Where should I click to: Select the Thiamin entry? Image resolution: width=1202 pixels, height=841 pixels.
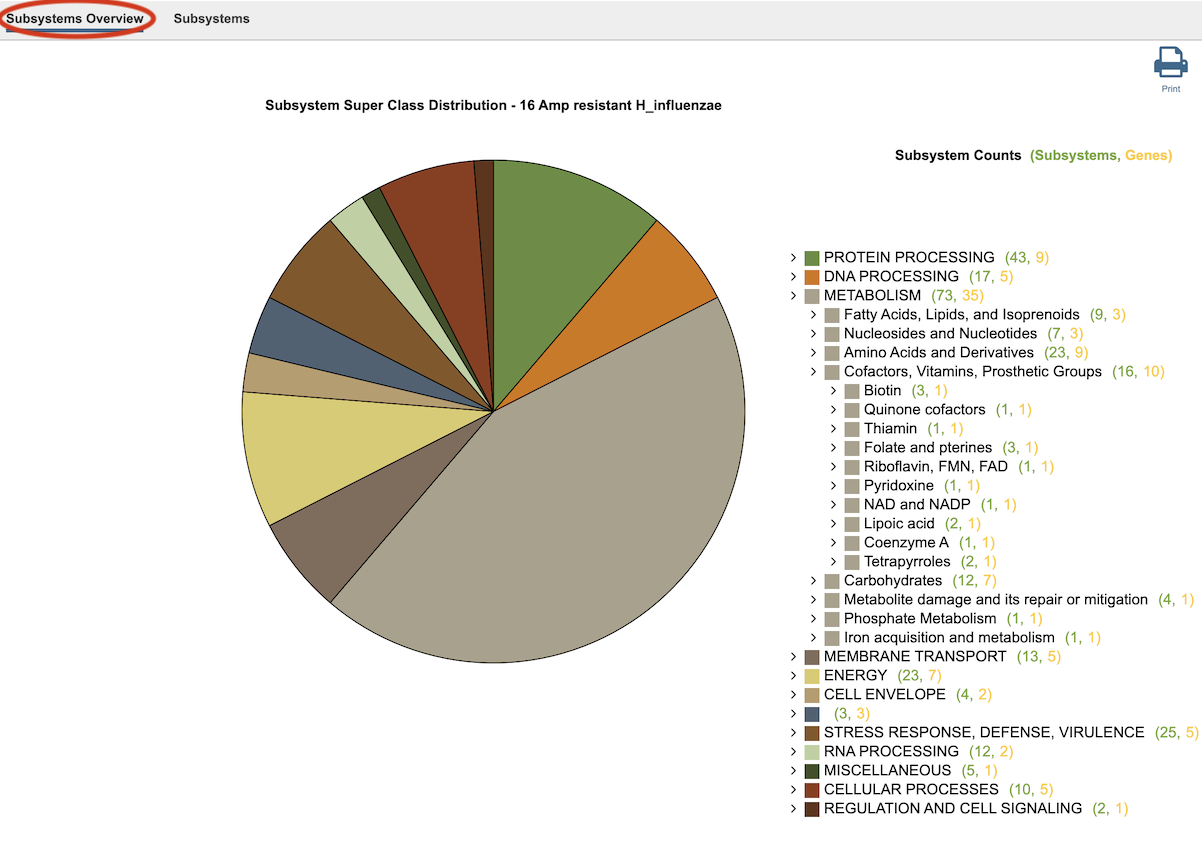tap(890, 428)
